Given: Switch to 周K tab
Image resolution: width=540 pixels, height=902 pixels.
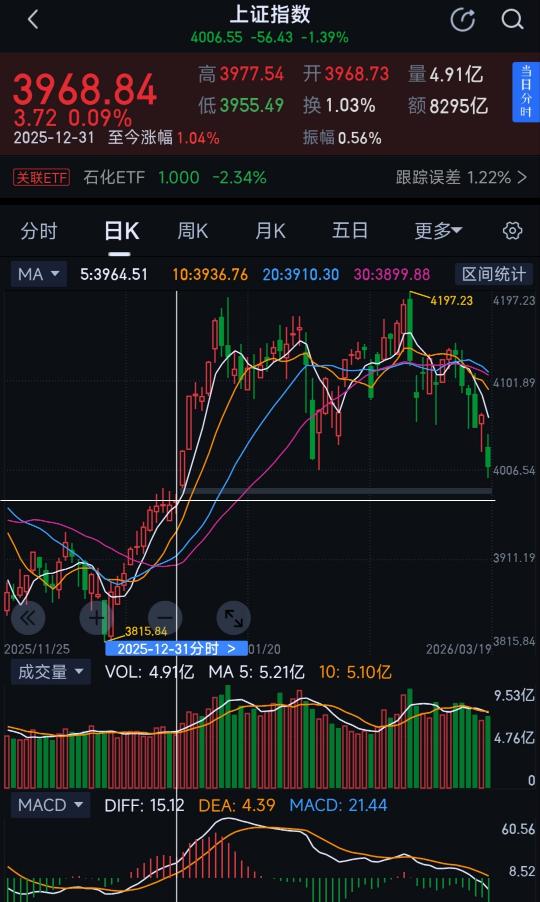Looking at the screenshot, I should 193,231.
